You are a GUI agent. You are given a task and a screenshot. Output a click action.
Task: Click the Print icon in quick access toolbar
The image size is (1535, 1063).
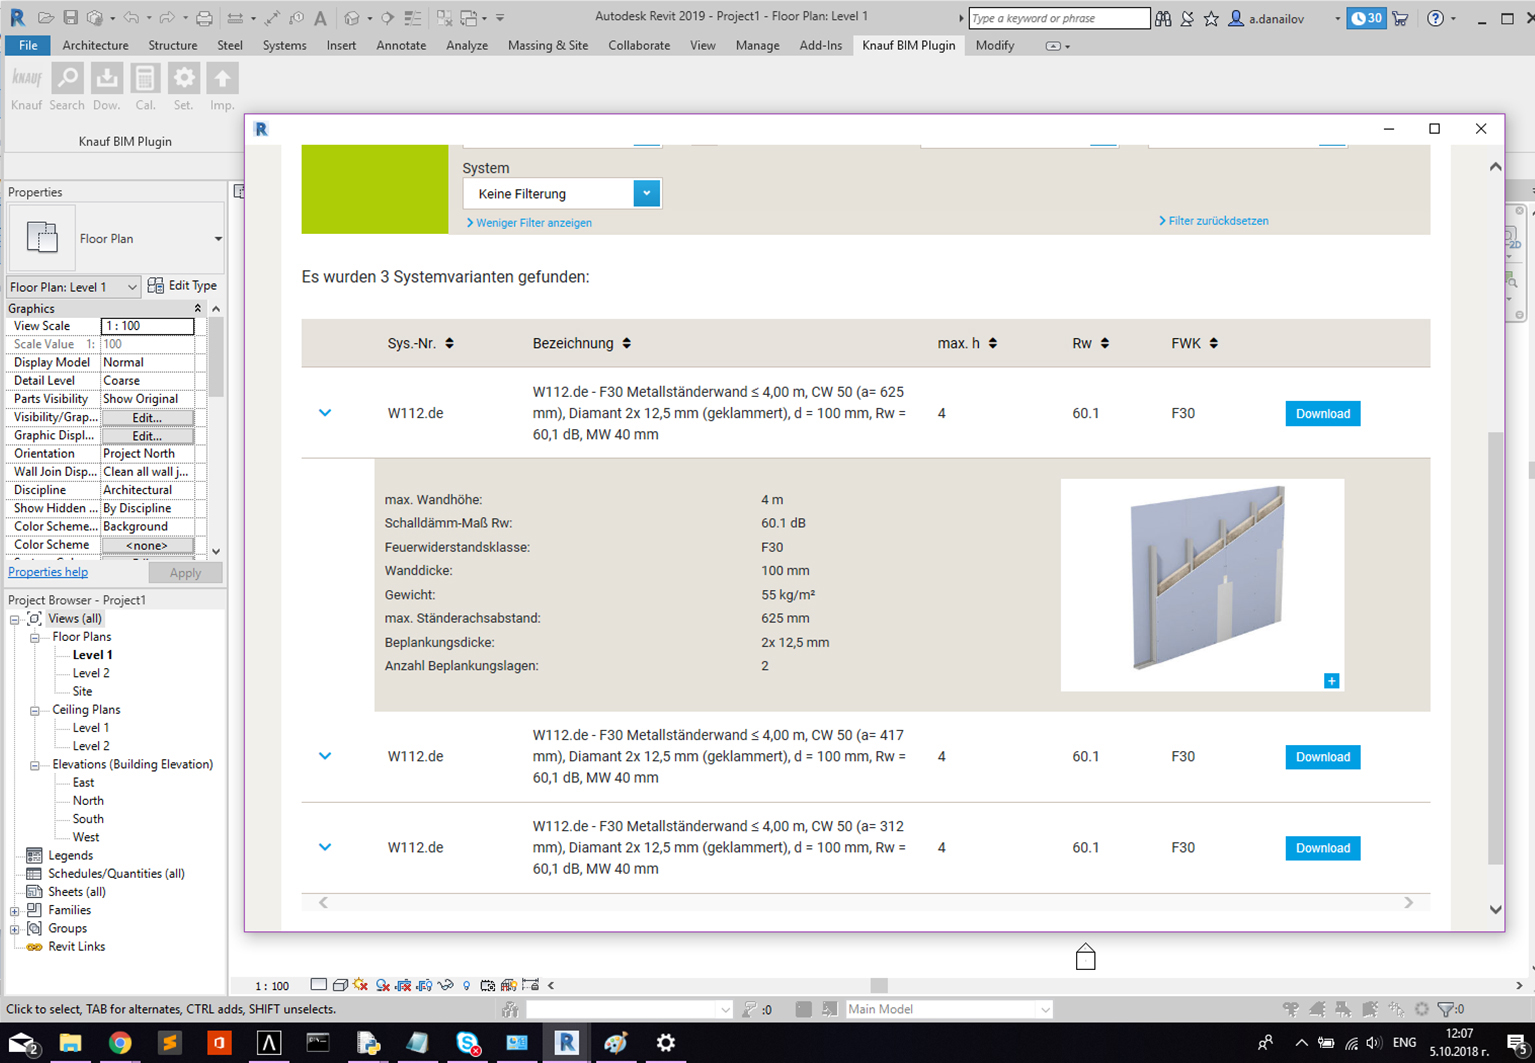tap(204, 18)
